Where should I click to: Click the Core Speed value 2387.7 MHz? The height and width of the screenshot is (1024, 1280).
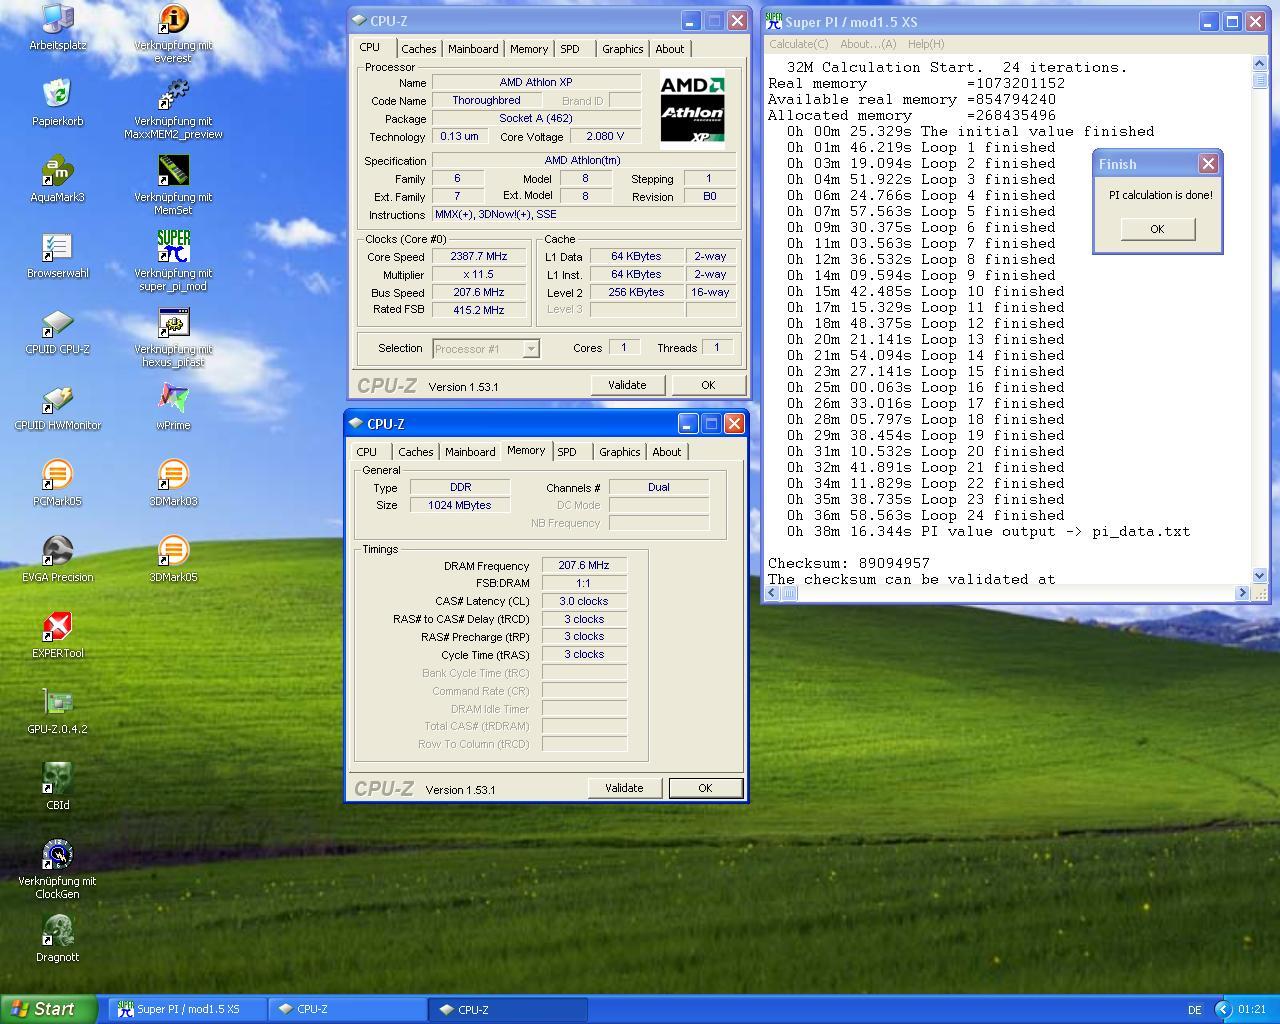click(479, 256)
